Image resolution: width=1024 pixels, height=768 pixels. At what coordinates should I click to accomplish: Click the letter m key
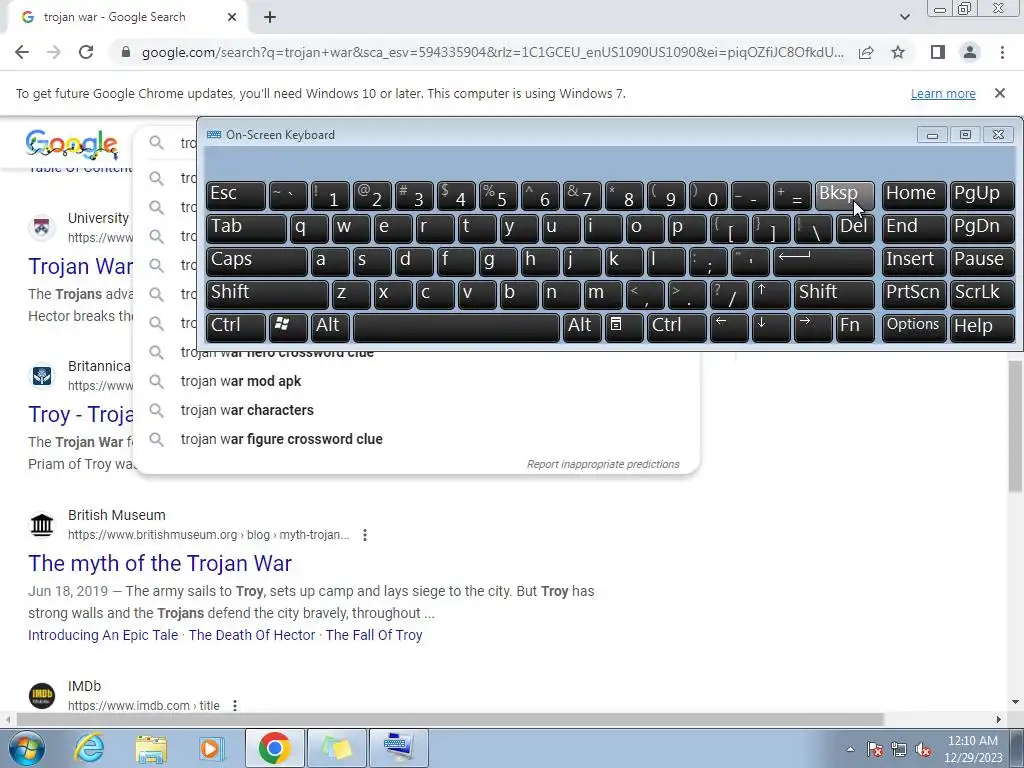[603, 294]
